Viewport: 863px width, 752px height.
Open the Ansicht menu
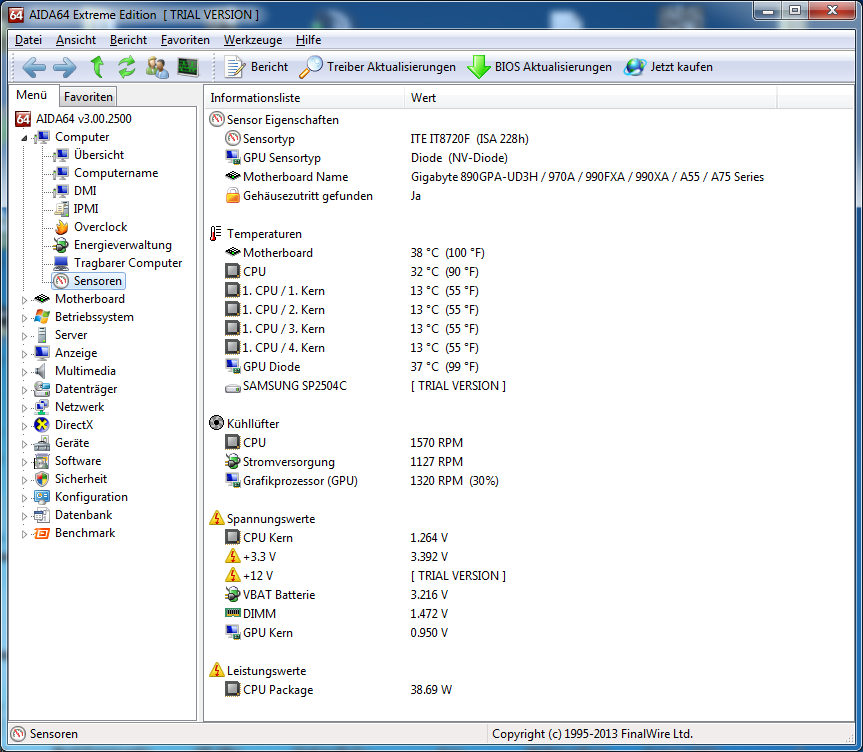point(76,40)
